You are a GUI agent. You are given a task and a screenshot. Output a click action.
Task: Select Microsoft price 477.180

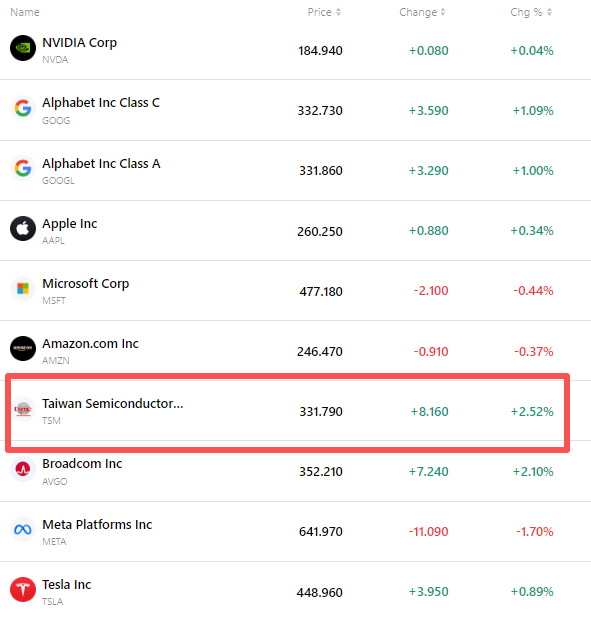(x=321, y=291)
